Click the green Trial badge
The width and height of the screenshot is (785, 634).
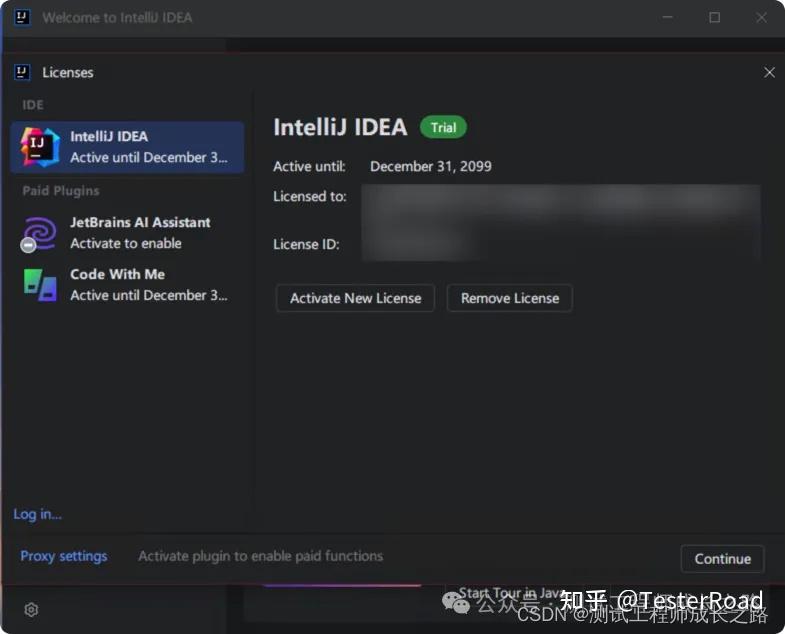[443, 128]
